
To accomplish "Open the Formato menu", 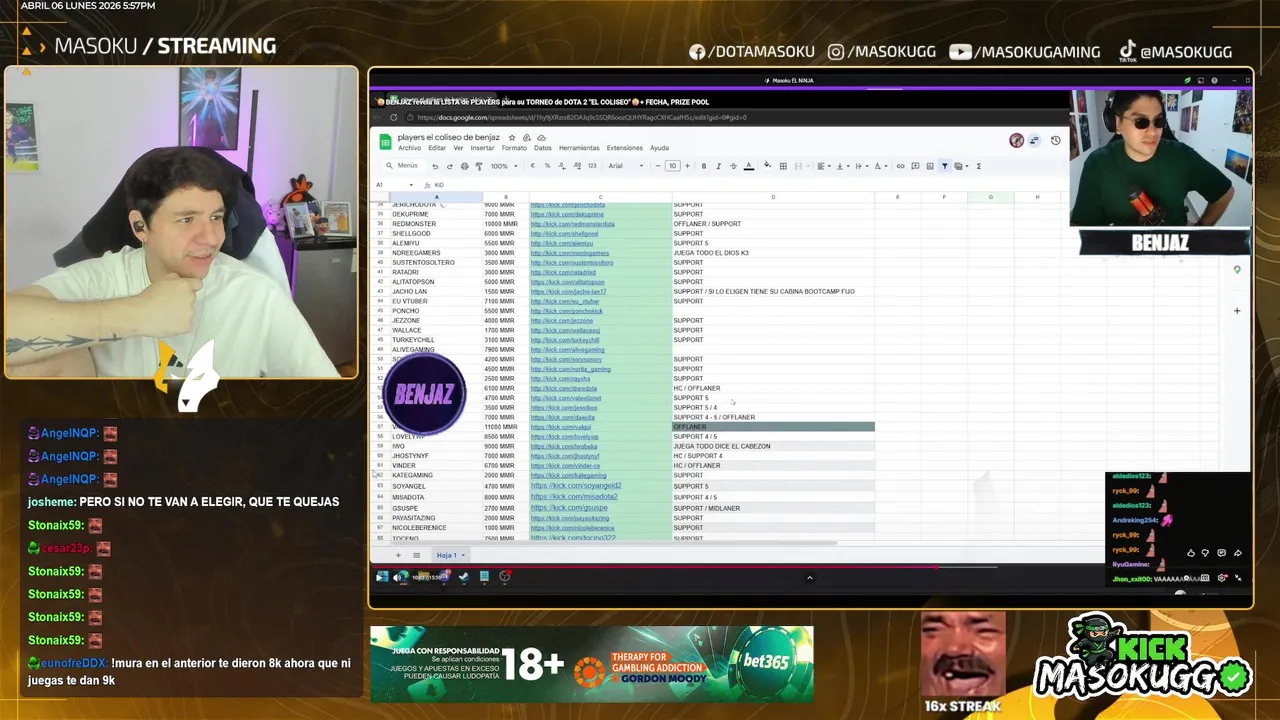I will [x=514, y=148].
